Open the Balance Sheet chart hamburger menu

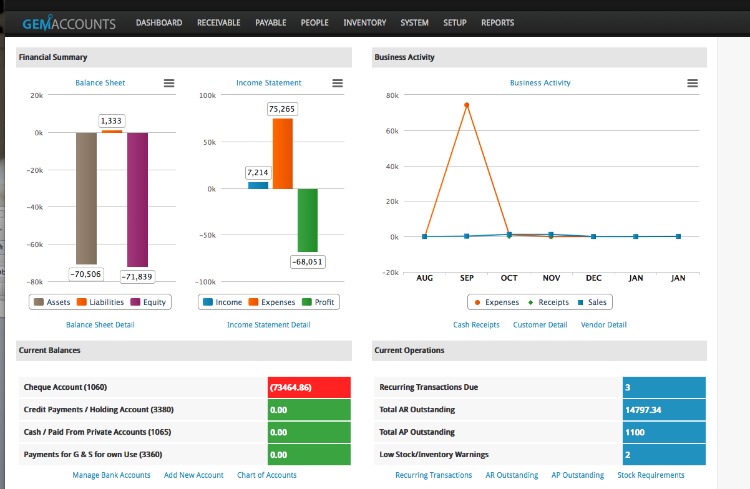click(x=169, y=83)
